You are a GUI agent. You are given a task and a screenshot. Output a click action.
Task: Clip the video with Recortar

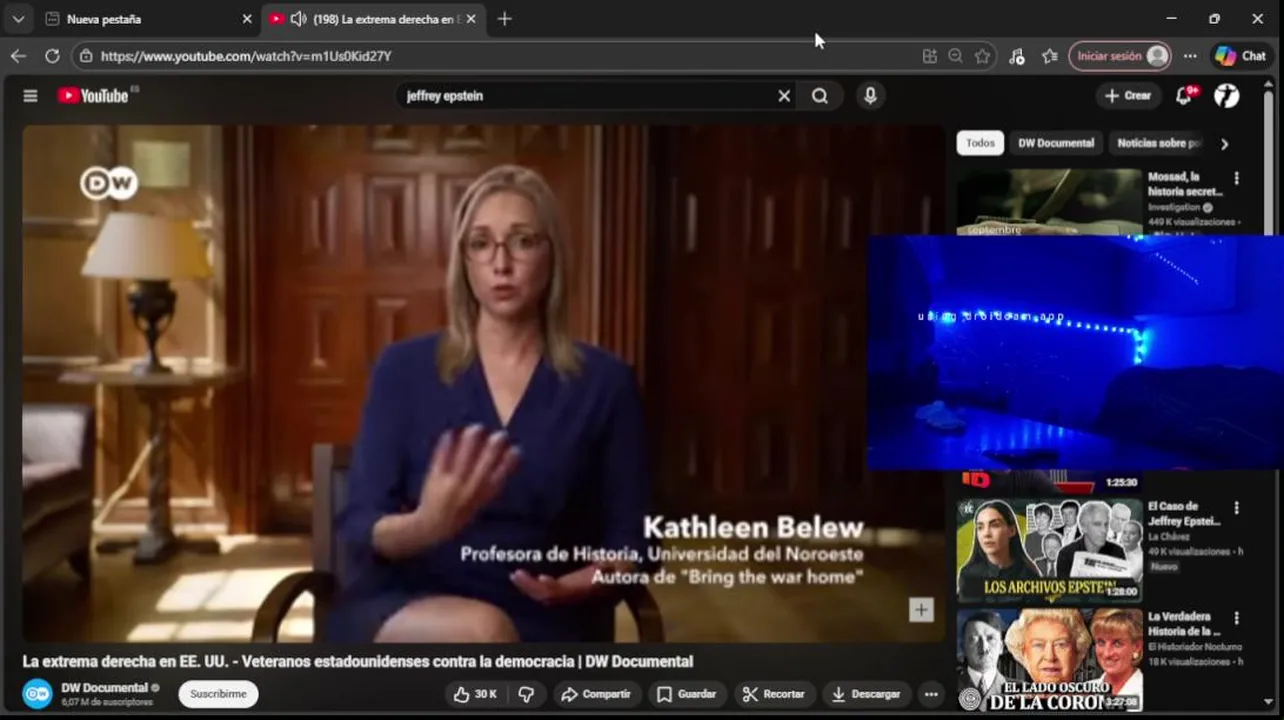point(773,694)
